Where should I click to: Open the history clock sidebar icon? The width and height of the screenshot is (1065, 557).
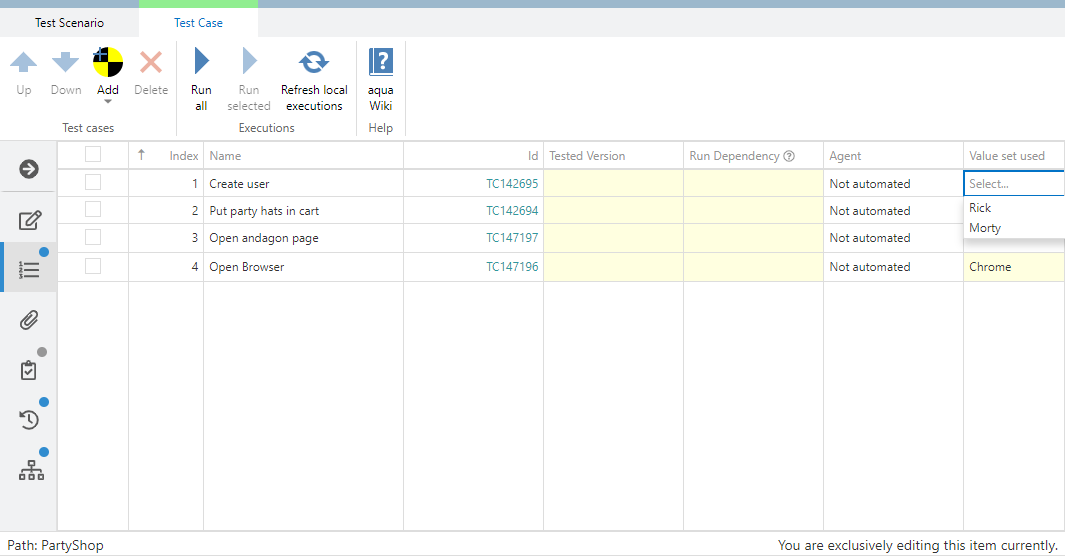coord(29,420)
